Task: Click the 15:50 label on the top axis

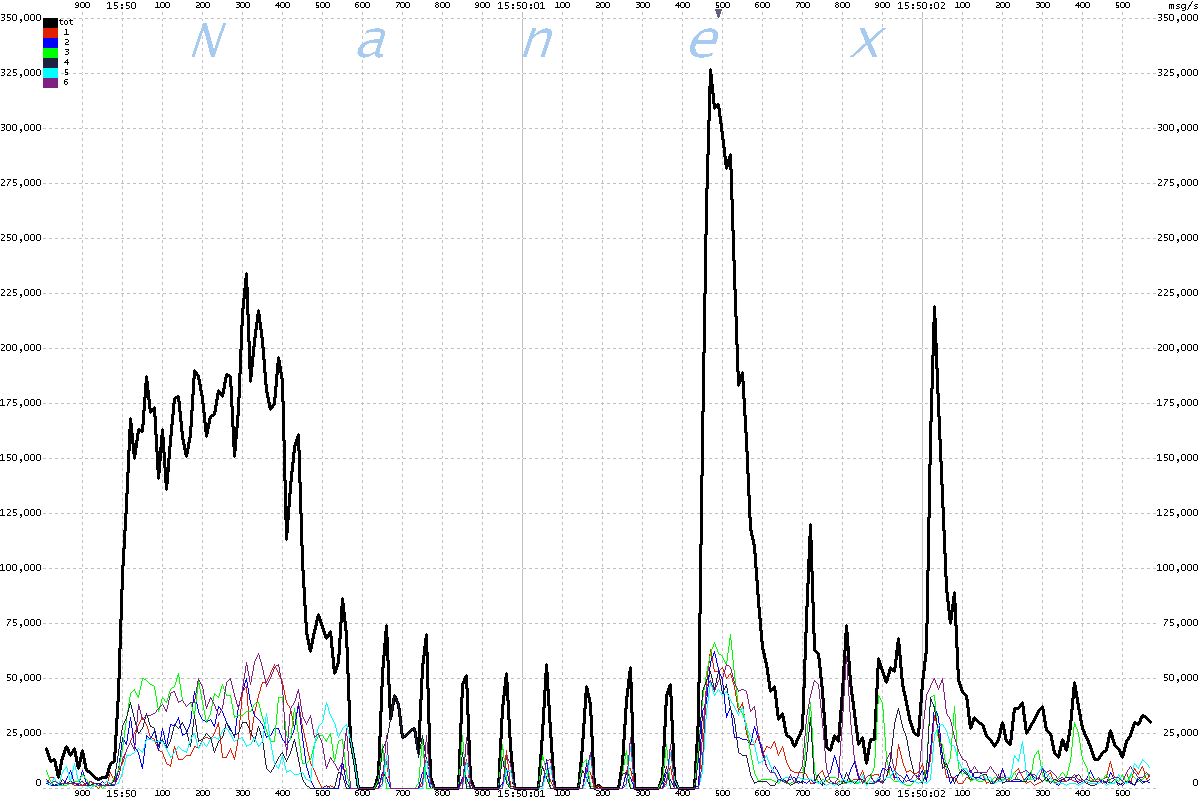Action: pyautogui.click(x=121, y=5)
